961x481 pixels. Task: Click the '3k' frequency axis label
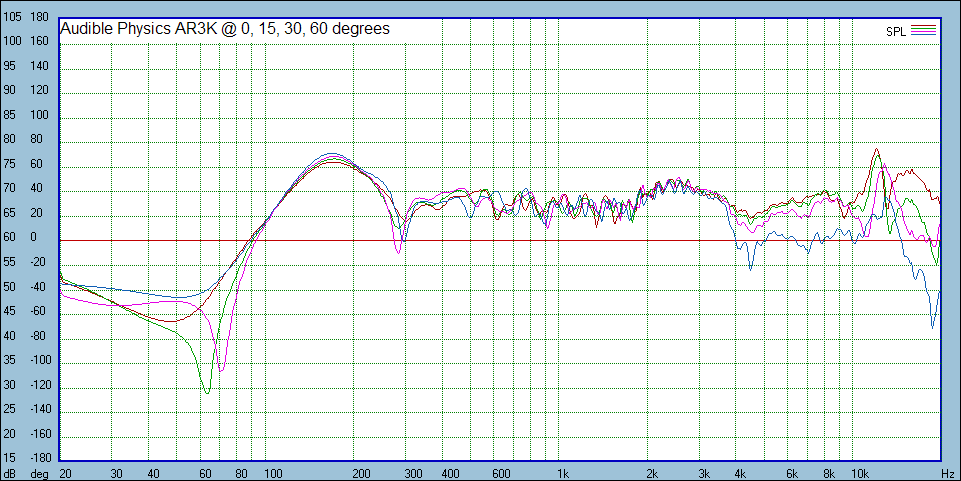[704, 474]
